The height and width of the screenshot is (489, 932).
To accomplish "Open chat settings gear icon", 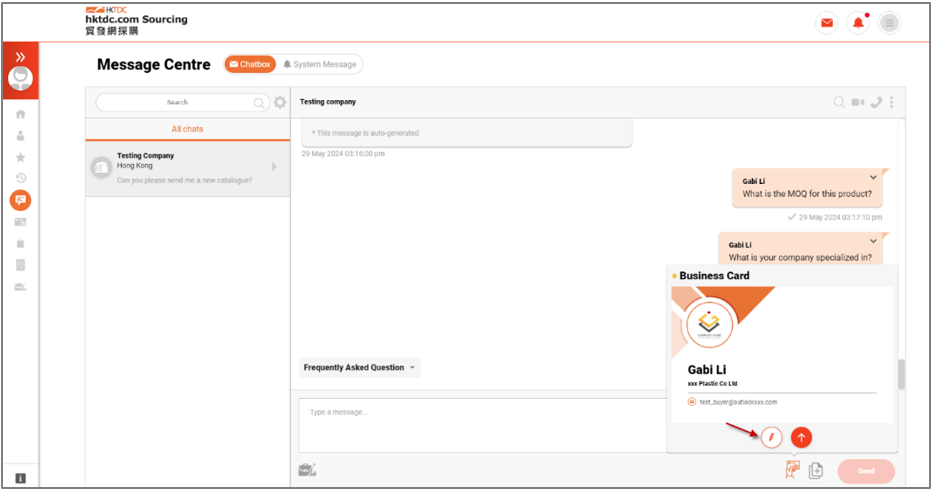I will (280, 102).
